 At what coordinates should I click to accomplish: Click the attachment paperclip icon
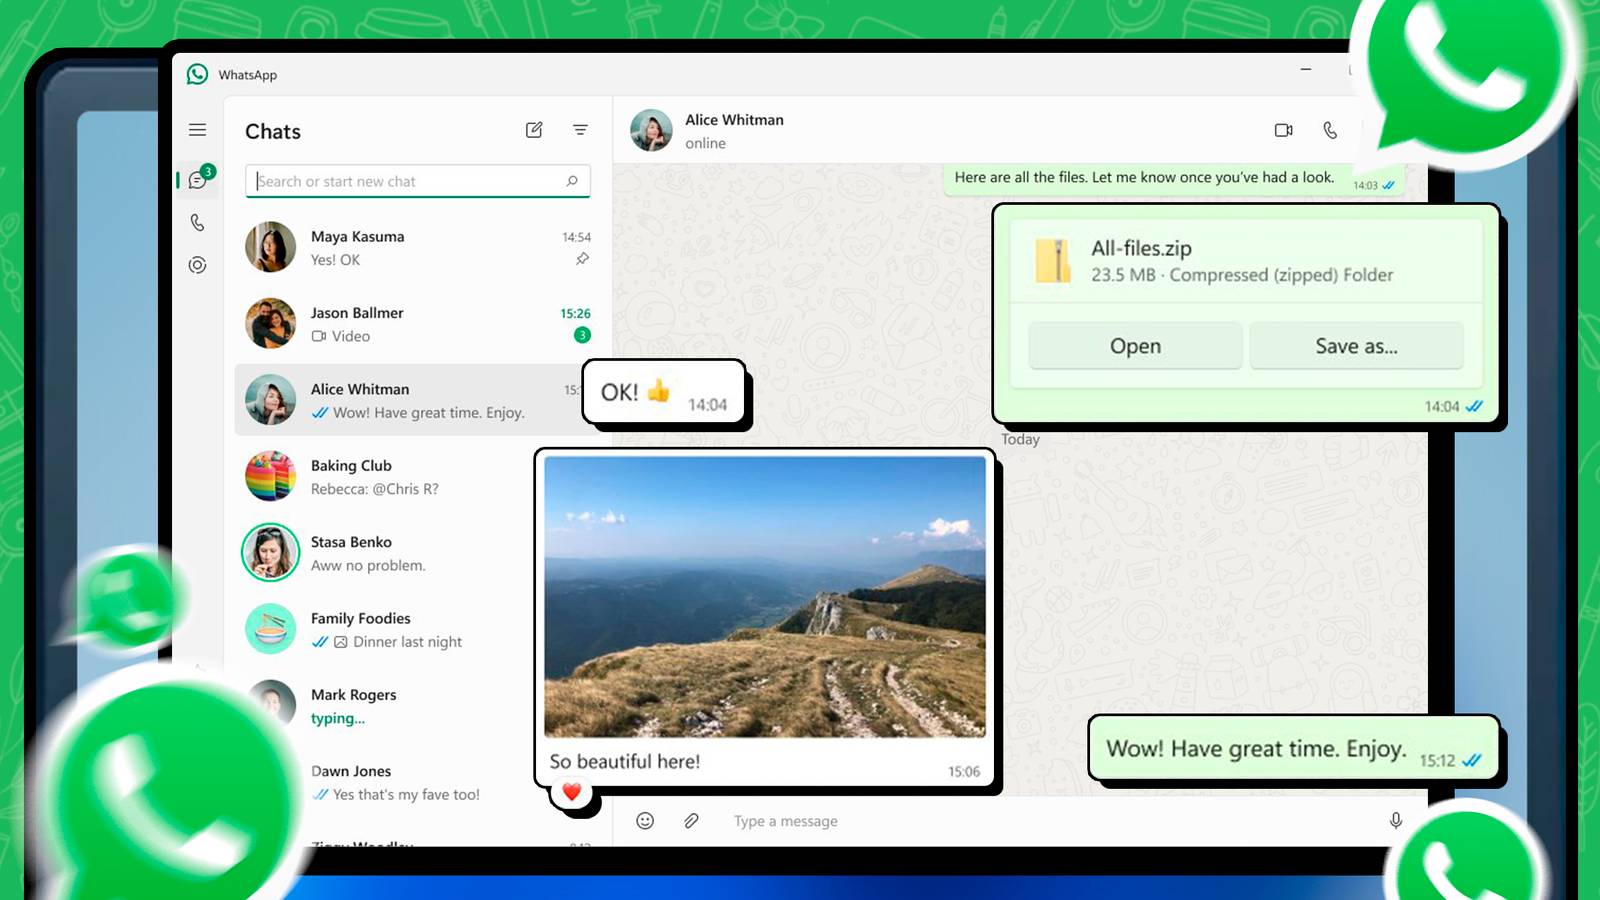tap(689, 821)
